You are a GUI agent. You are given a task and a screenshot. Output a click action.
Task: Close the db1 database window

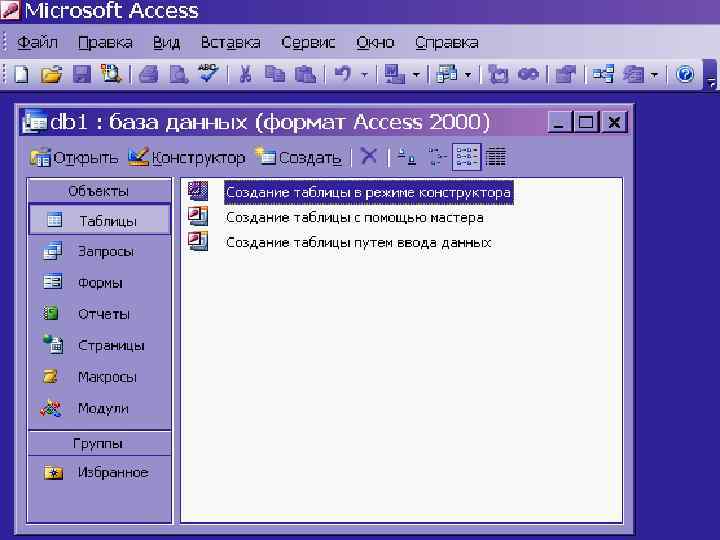(x=614, y=122)
